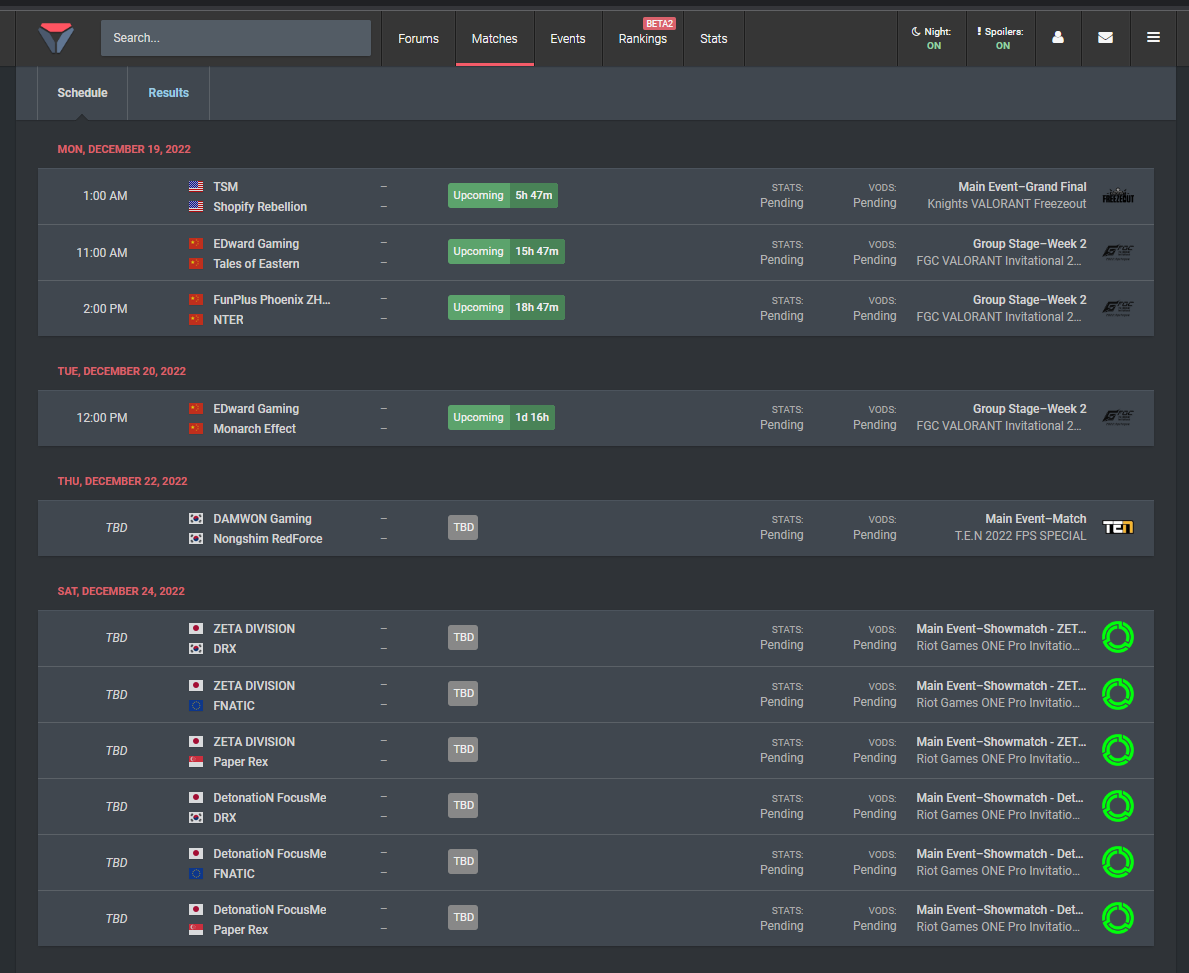The width and height of the screenshot is (1189, 973).
Task: Click the Upcoming 15h 47m badge
Action: (506, 252)
